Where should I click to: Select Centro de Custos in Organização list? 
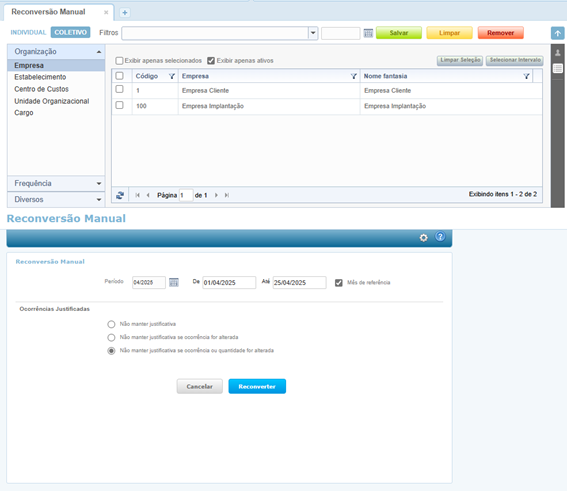pyautogui.click(x=42, y=89)
